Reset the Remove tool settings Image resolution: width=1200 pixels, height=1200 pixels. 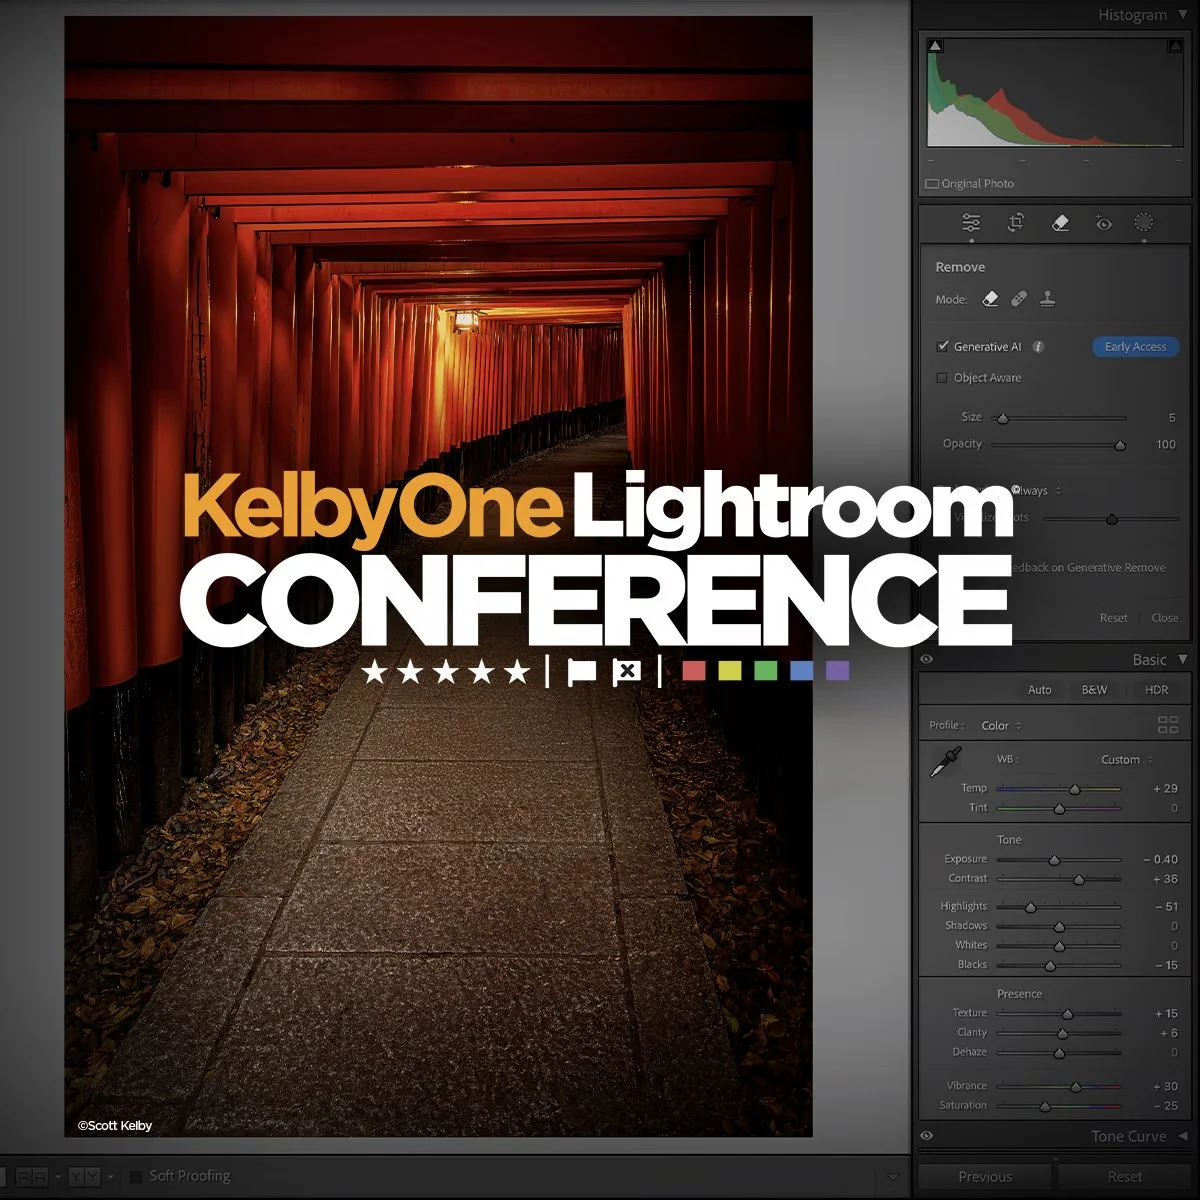(x=1114, y=618)
